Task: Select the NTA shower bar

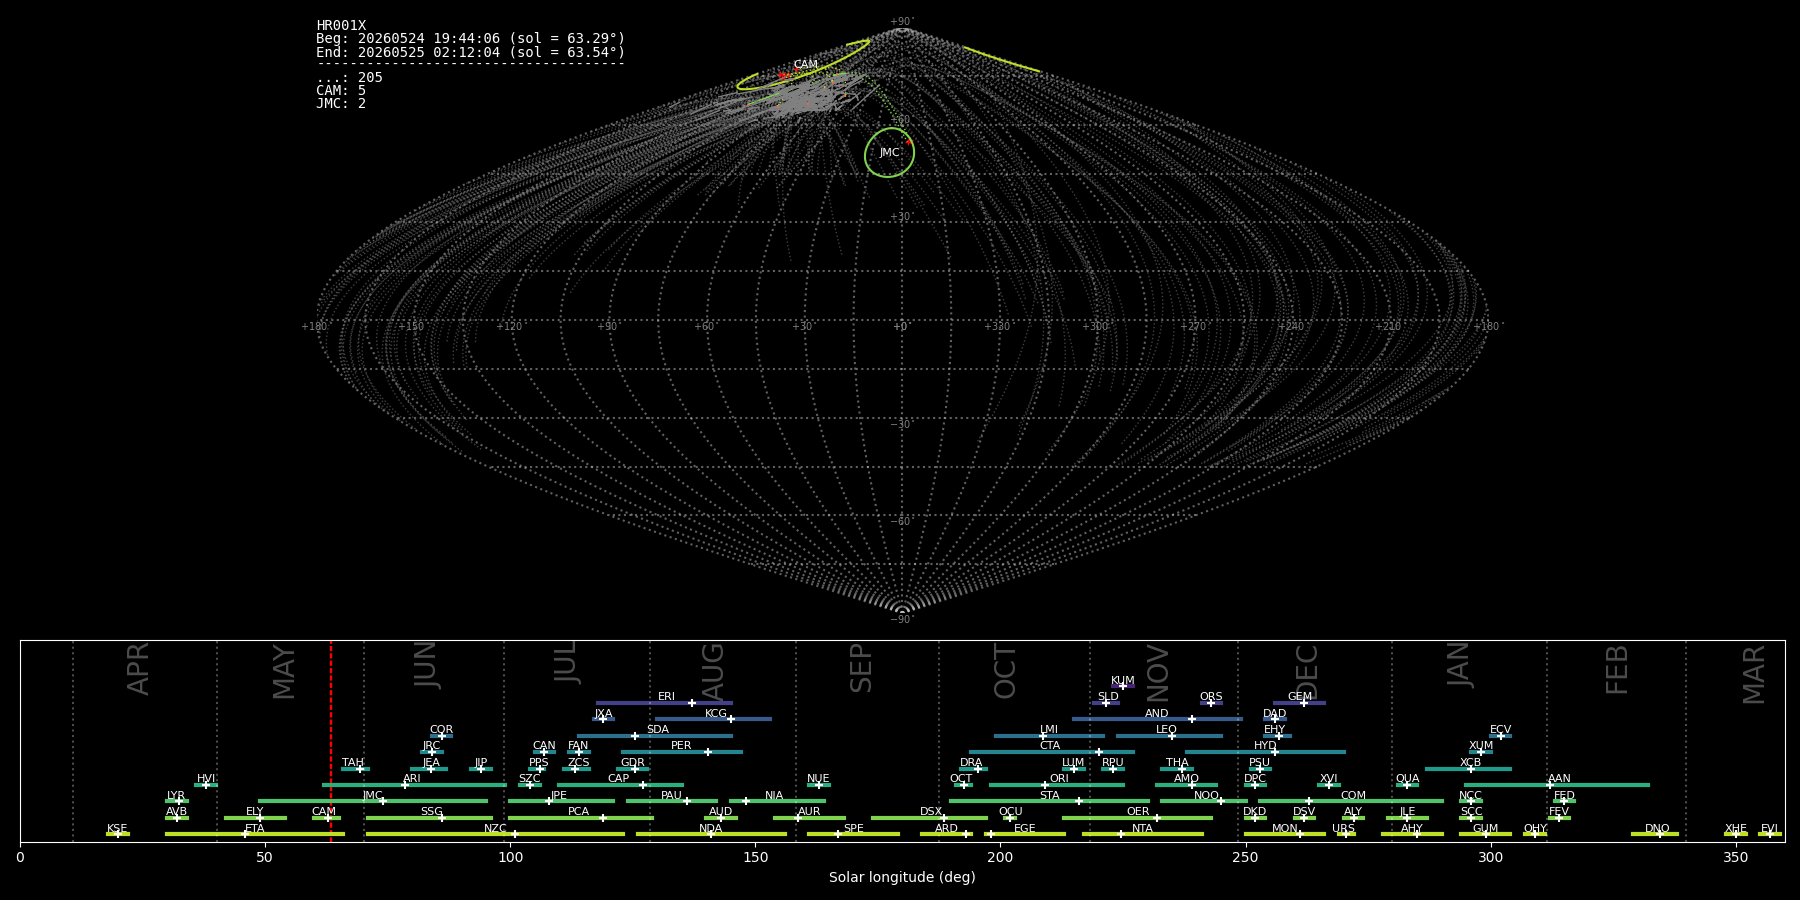Action: tap(1143, 834)
